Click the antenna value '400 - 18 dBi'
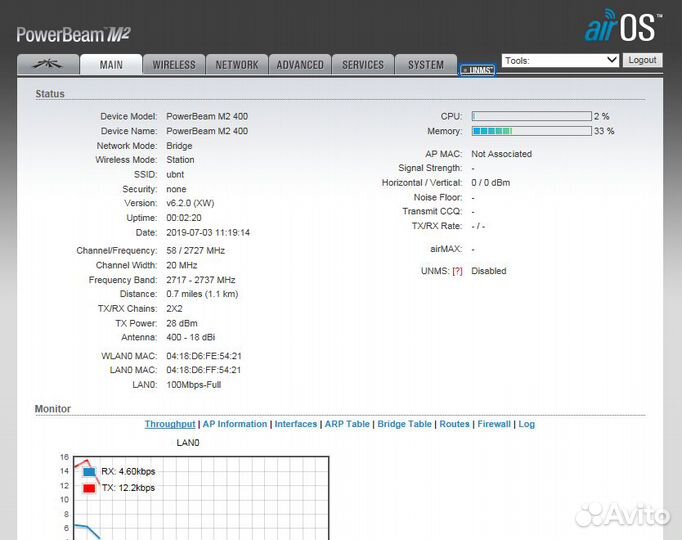 pos(191,337)
